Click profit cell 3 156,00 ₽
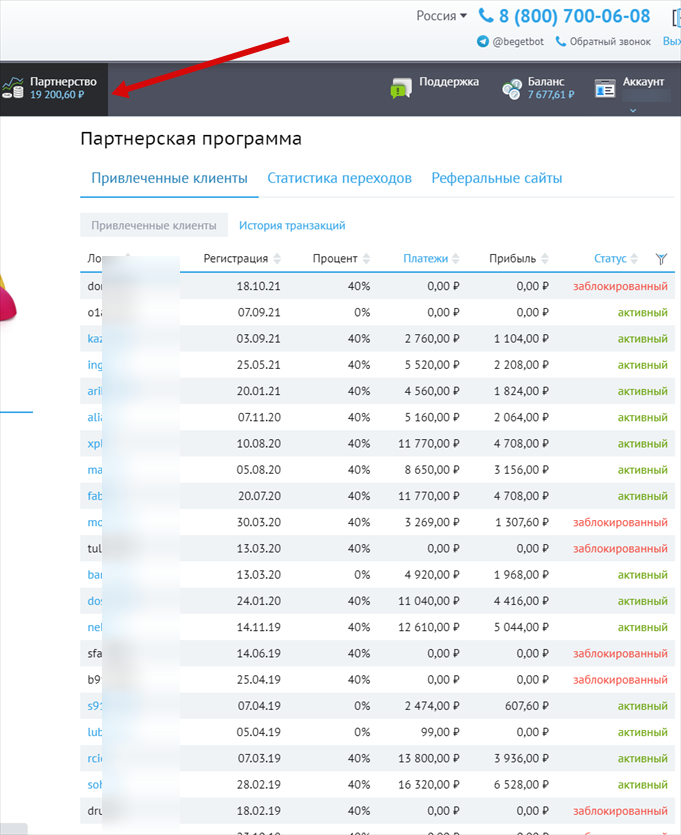681x835 pixels. 521,470
